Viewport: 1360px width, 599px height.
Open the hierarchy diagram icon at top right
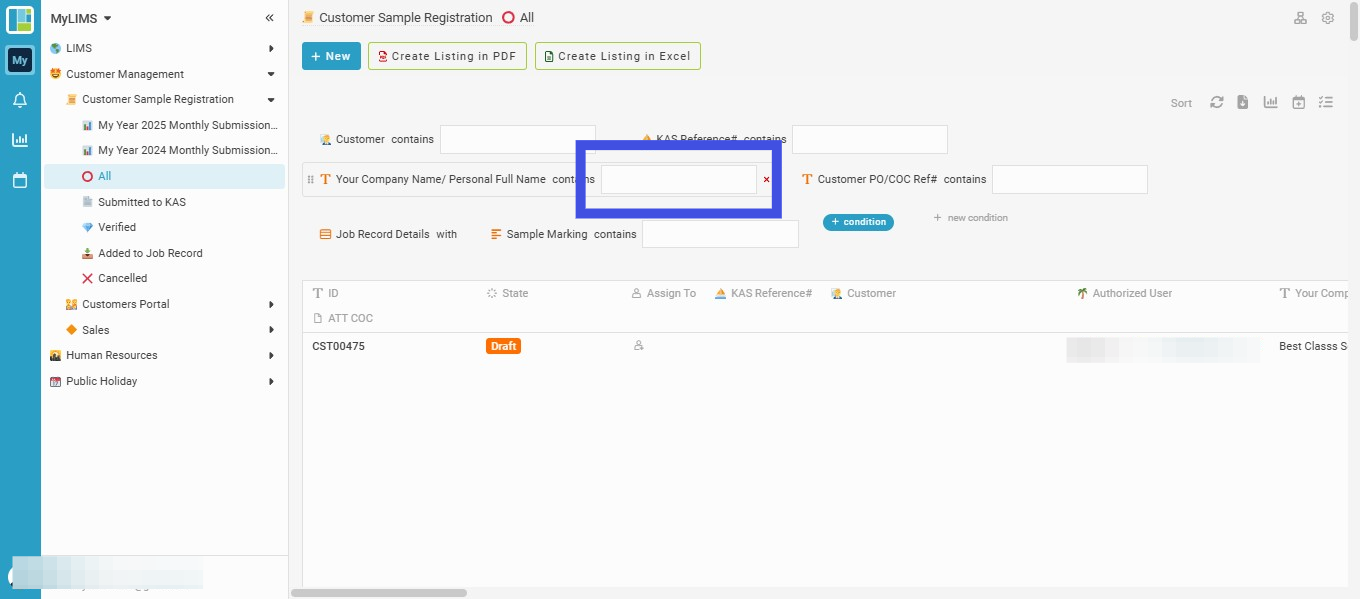pyautogui.click(x=1300, y=18)
